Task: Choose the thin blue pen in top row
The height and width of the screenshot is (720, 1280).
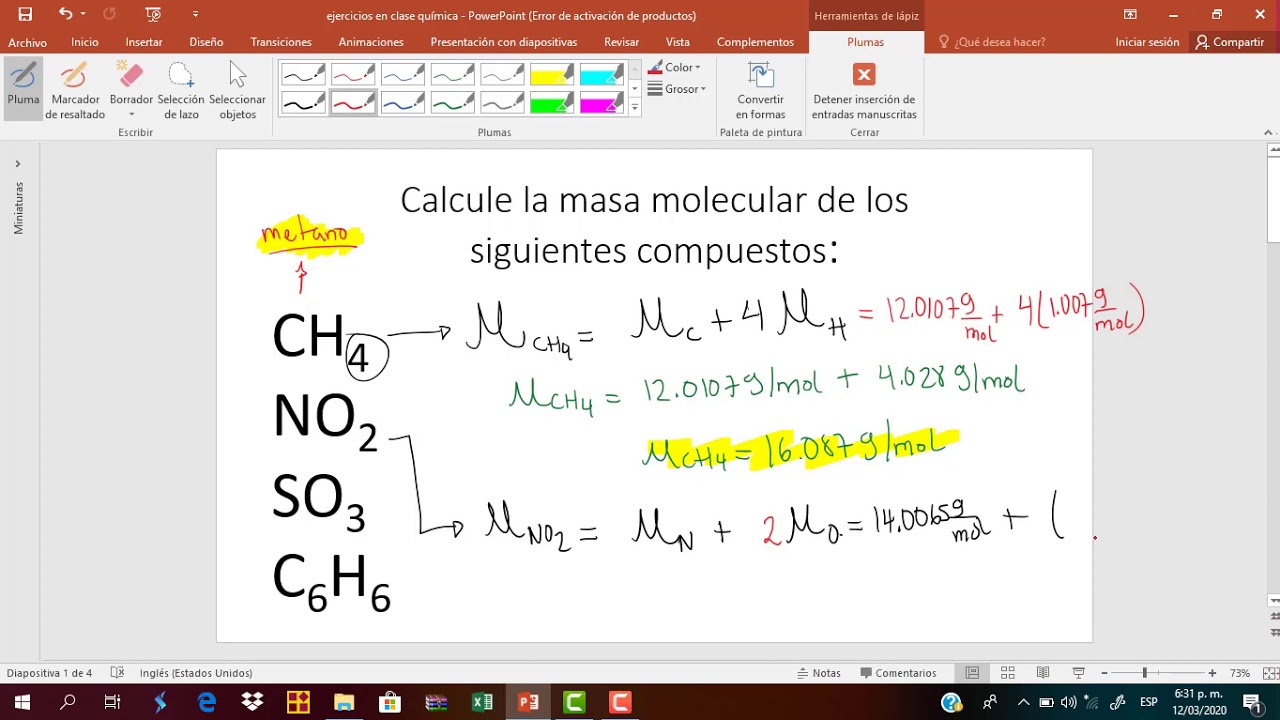Action: (403, 74)
